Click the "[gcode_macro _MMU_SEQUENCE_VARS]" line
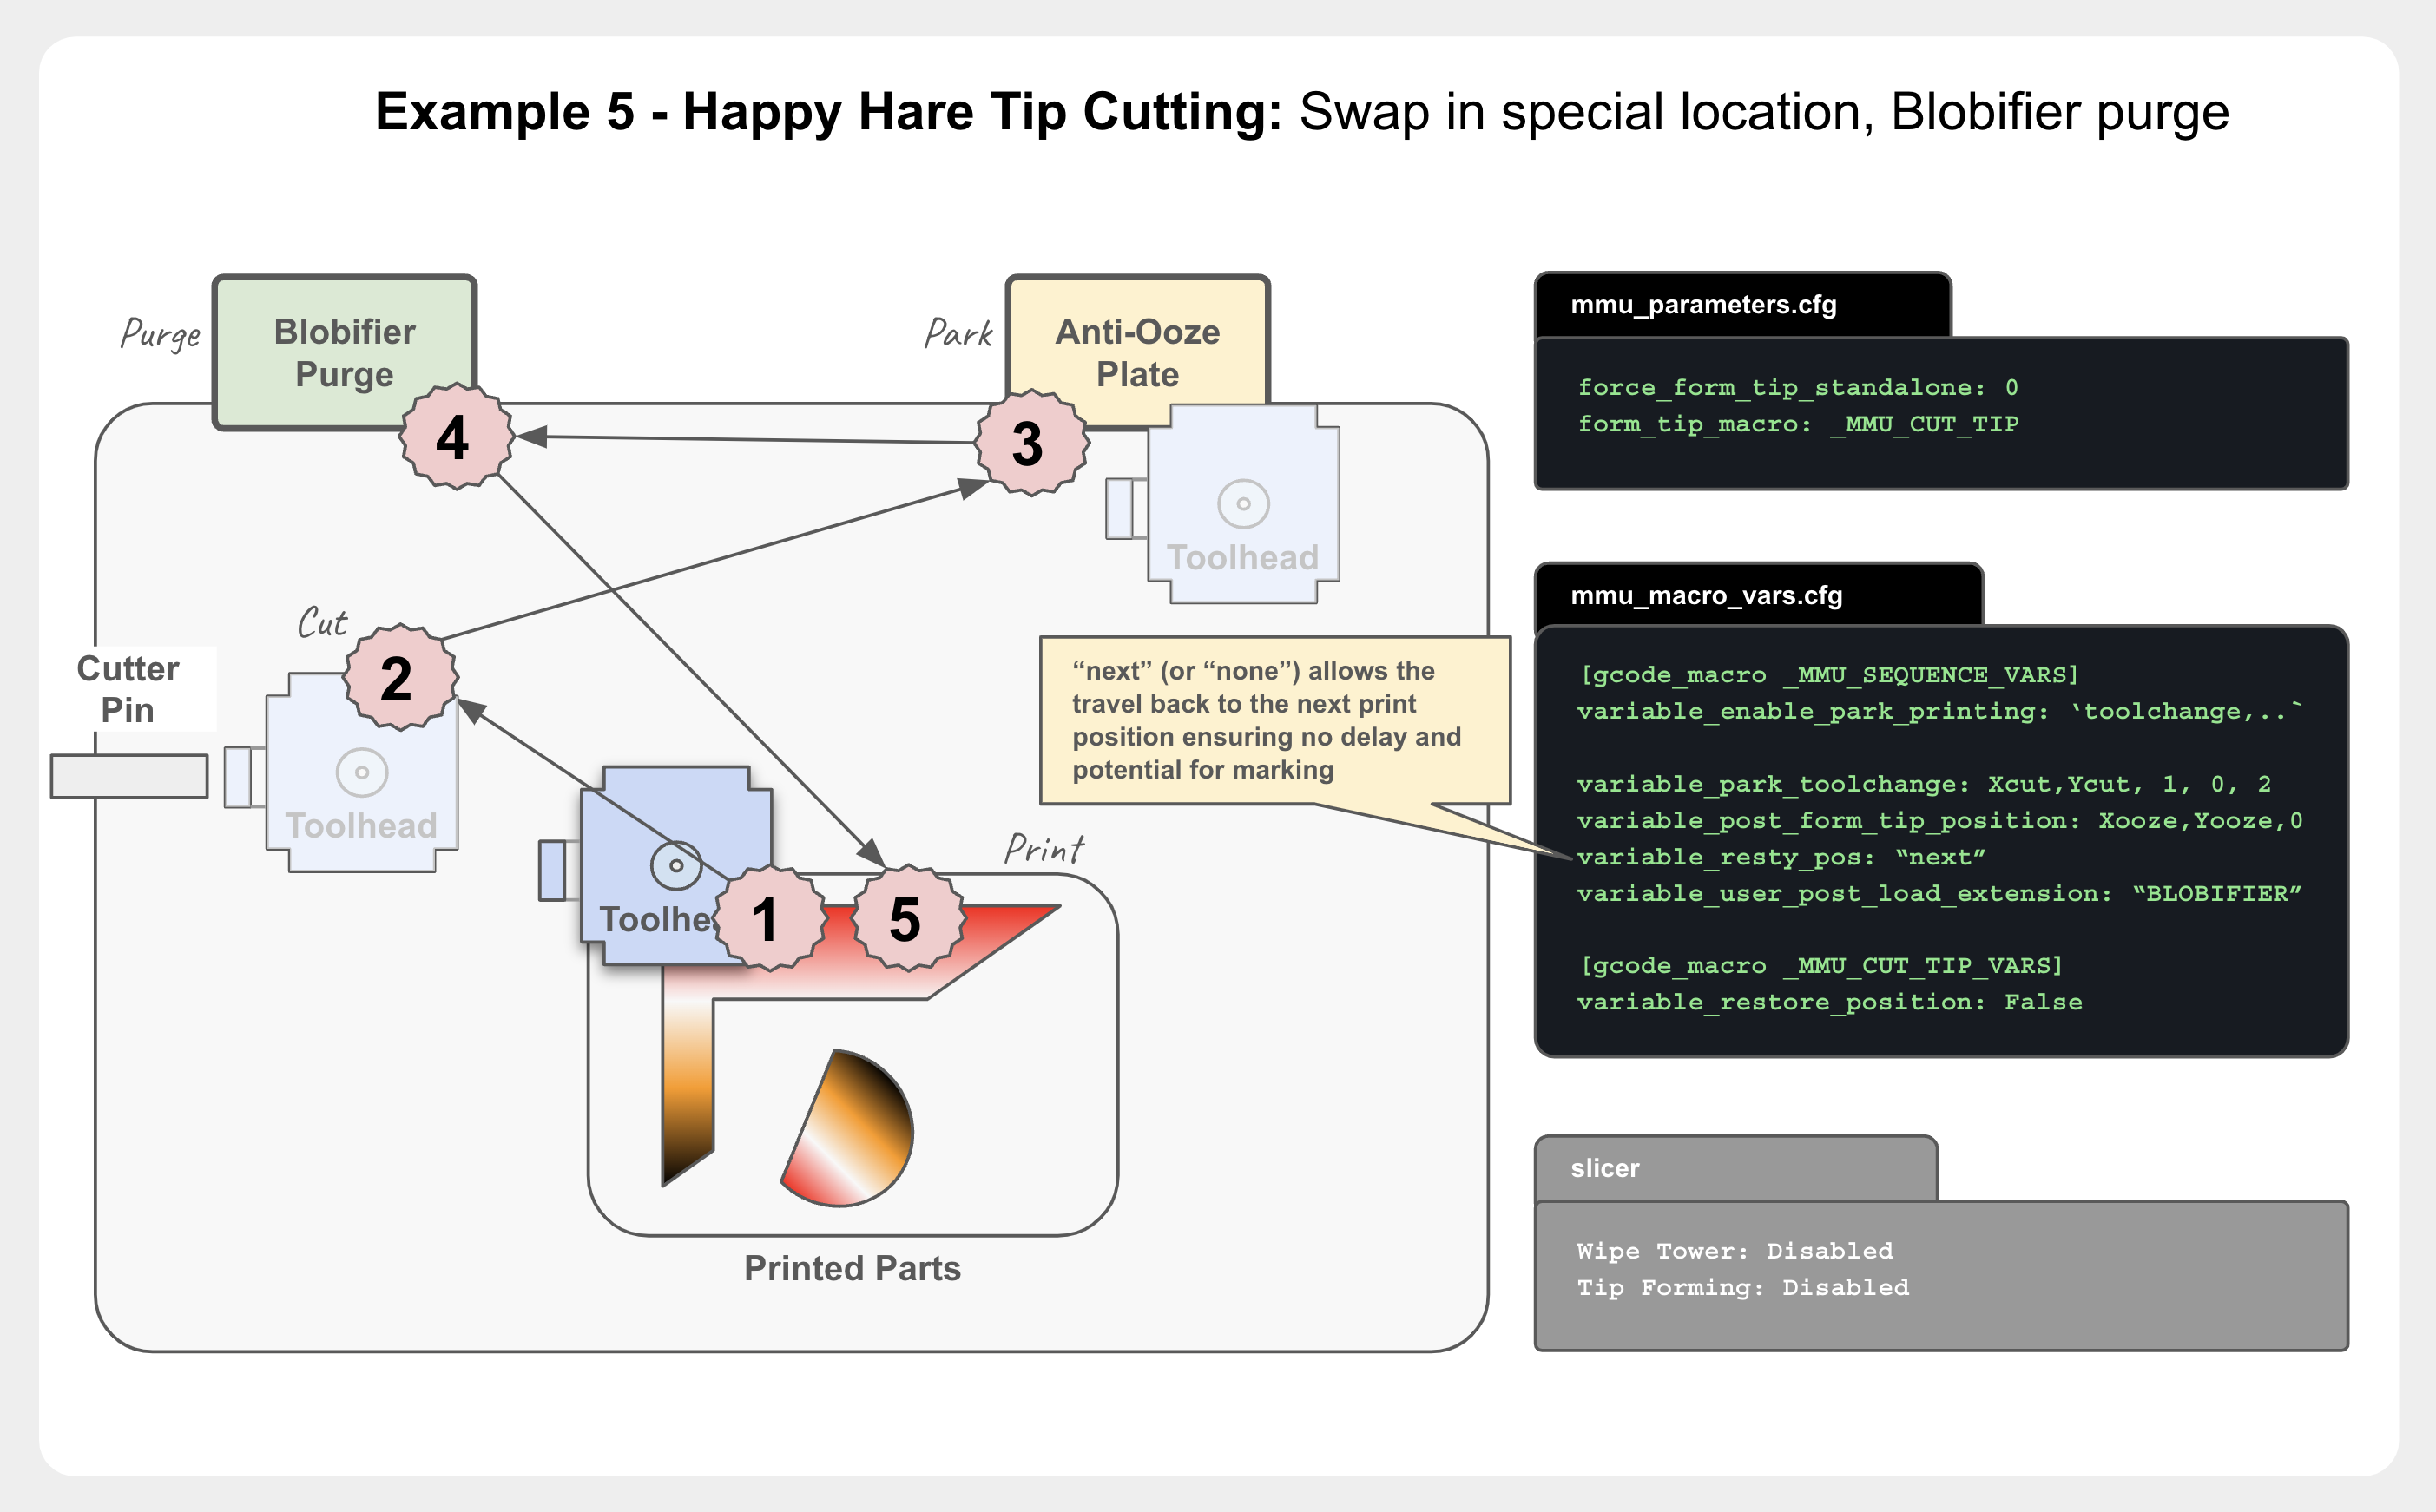2436x1512 pixels. 1829,675
